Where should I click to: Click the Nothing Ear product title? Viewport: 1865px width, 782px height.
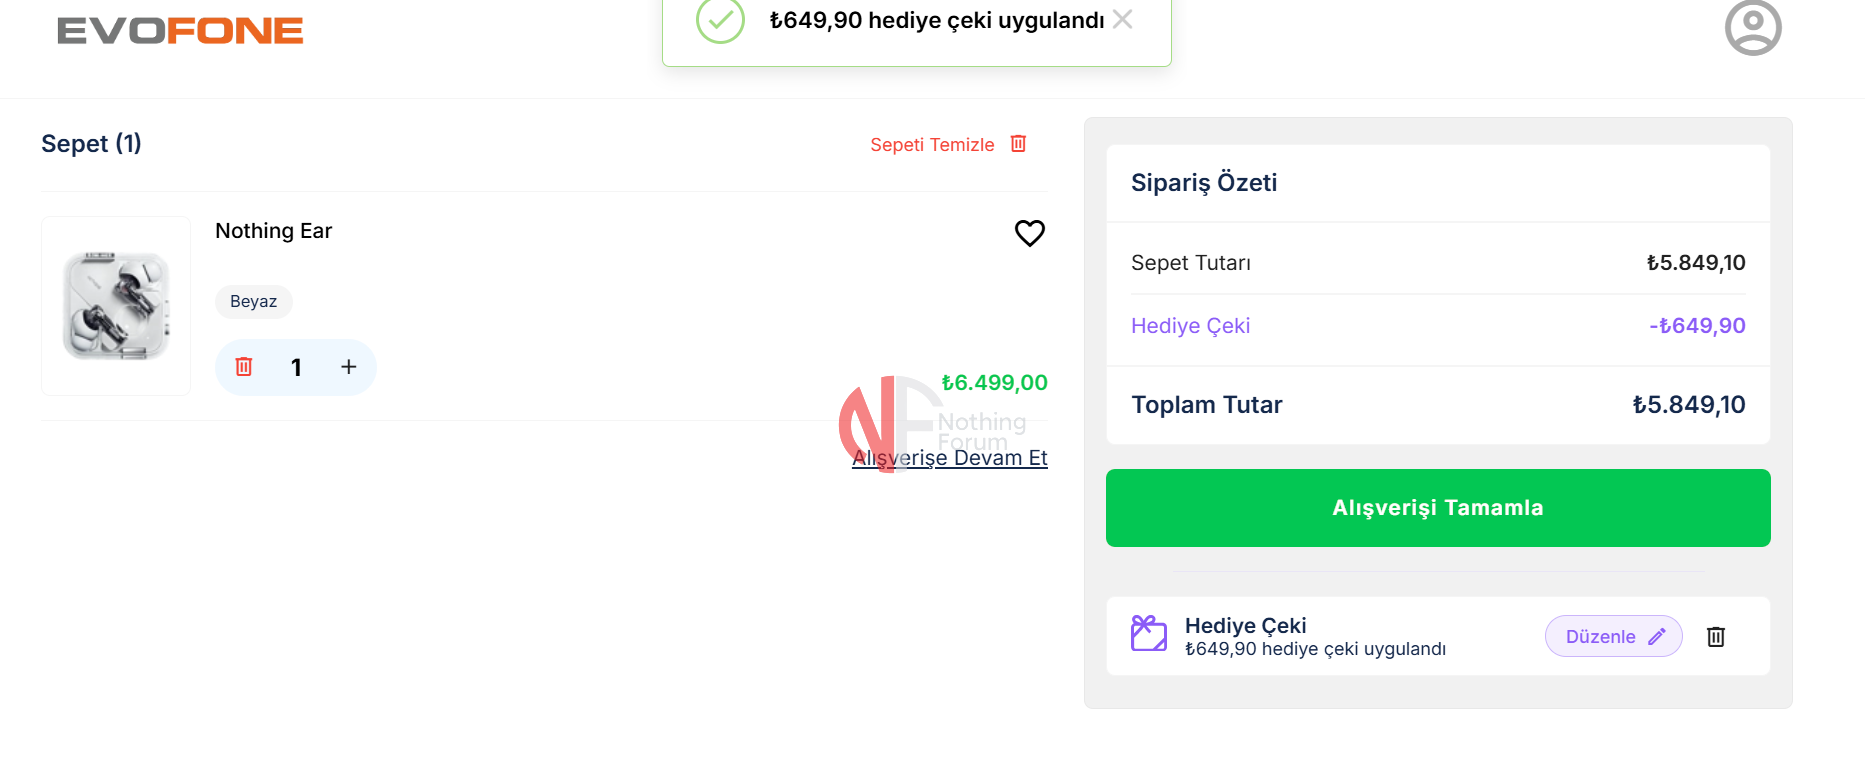pos(273,231)
